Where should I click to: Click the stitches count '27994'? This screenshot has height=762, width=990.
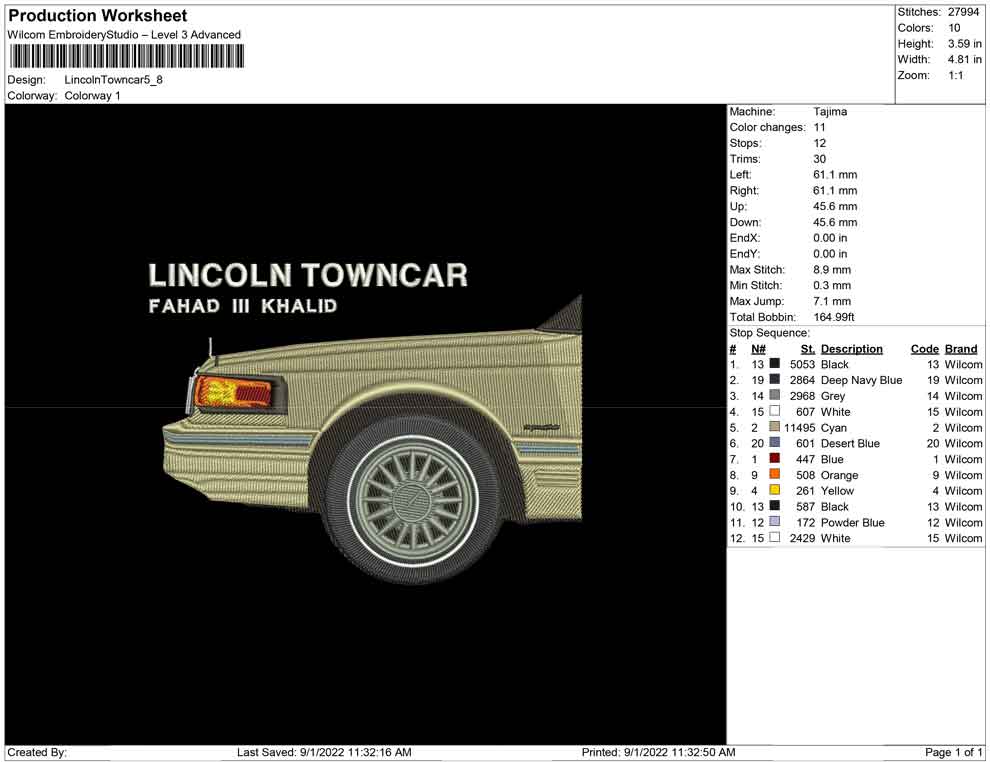tap(963, 12)
